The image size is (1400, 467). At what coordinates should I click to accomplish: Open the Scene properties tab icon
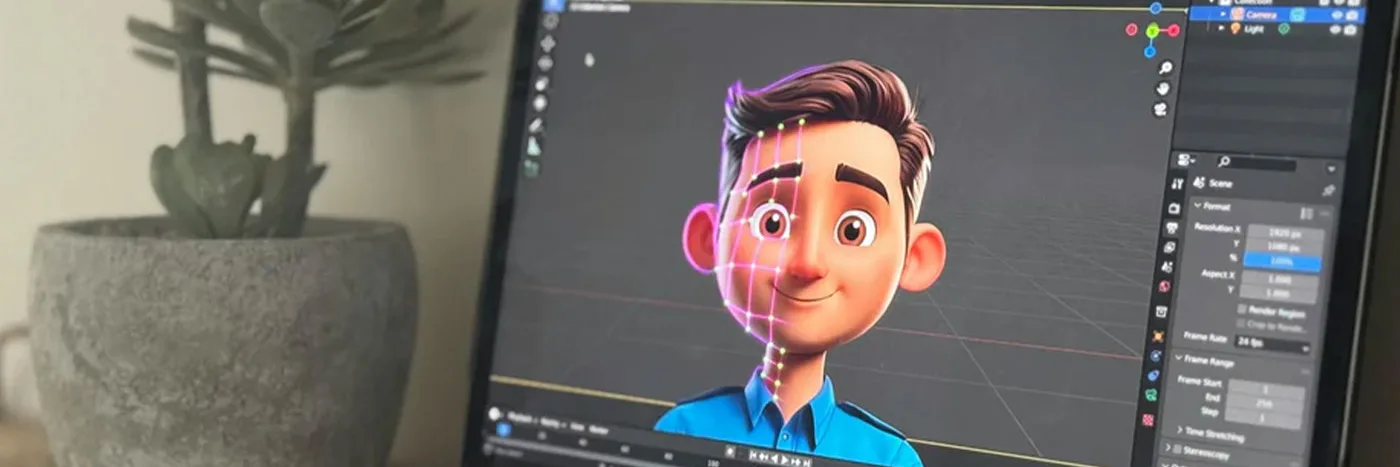(1166, 267)
